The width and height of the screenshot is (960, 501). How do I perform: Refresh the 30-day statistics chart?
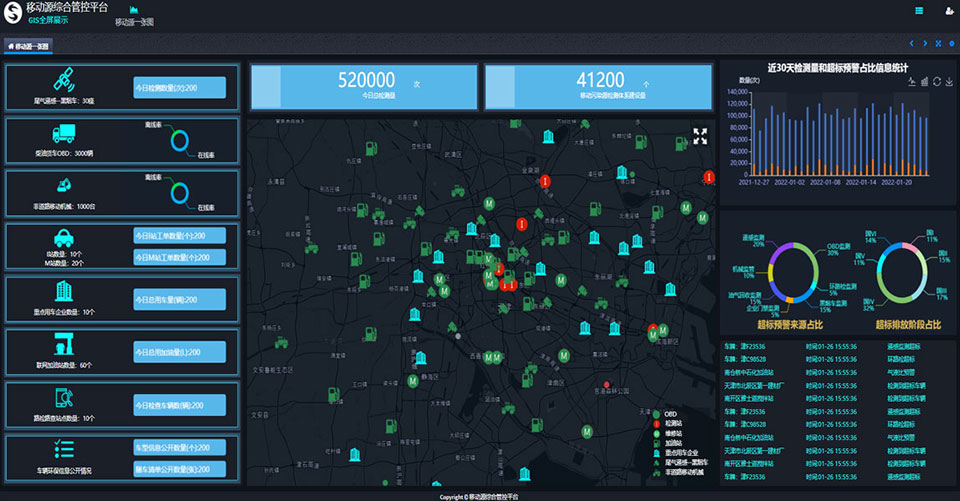point(936,82)
